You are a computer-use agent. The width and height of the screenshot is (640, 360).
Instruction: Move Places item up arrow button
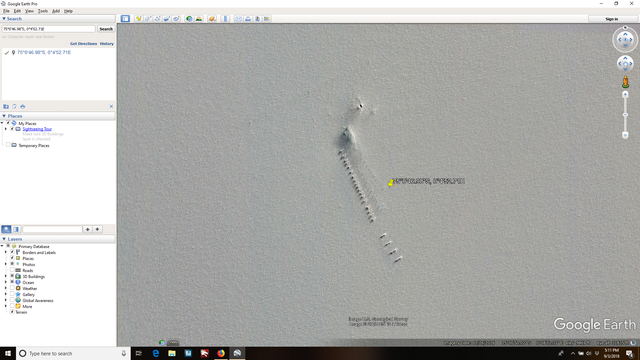click(x=87, y=229)
